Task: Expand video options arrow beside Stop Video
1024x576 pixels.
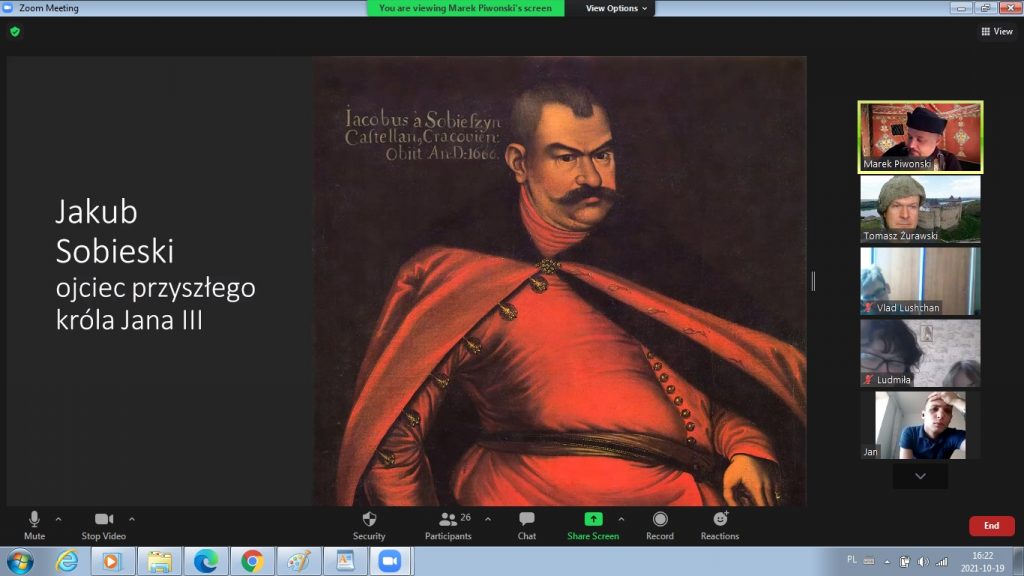Action: [x=132, y=519]
